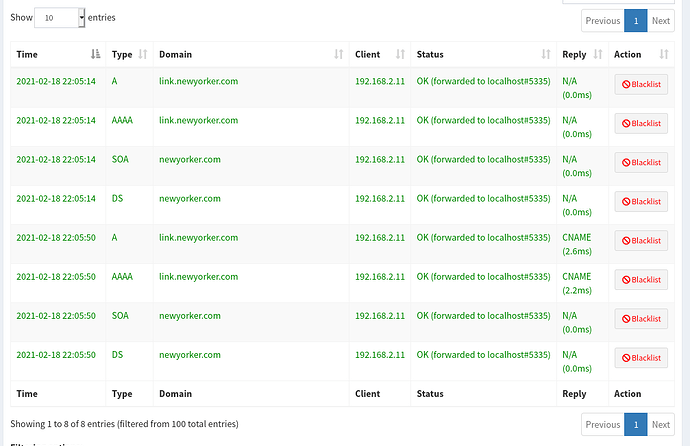Click type AAAA in 22:05:14 row
Screen dimensions: 690x446
pyautogui.click(x=122, y=121)
